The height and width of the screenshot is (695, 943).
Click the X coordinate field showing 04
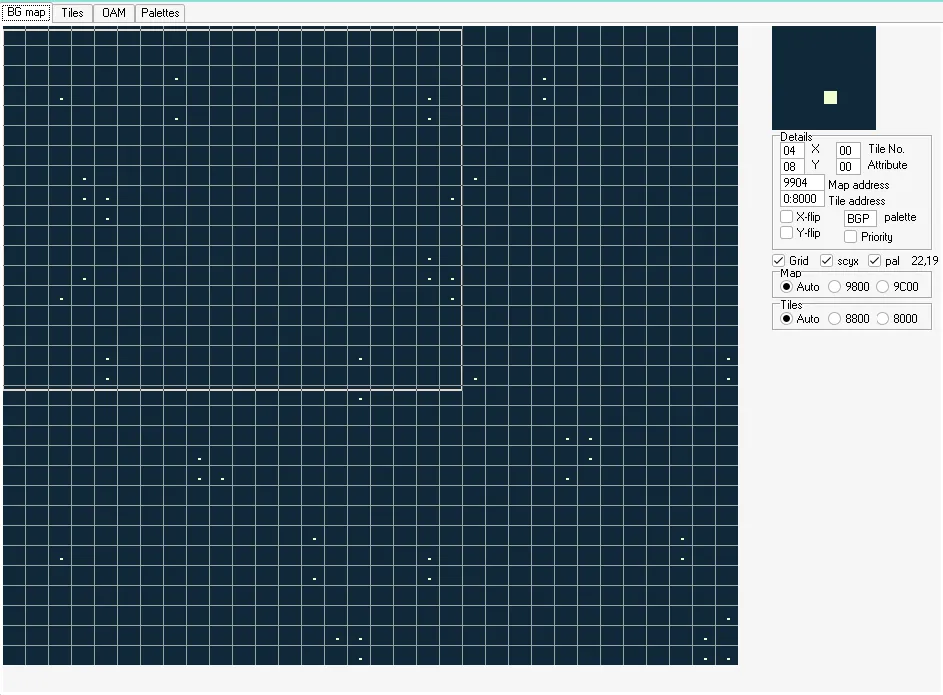coord(792,150)
